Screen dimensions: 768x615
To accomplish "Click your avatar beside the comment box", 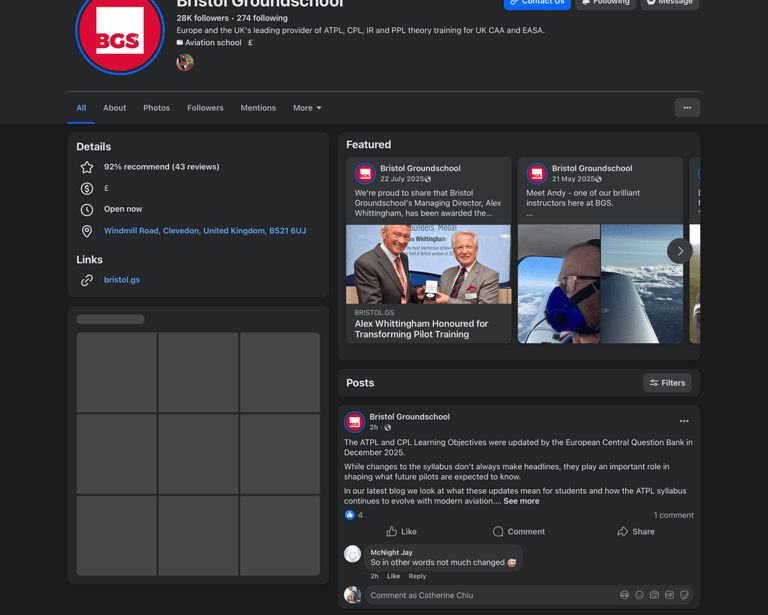I will click(352, 595).
